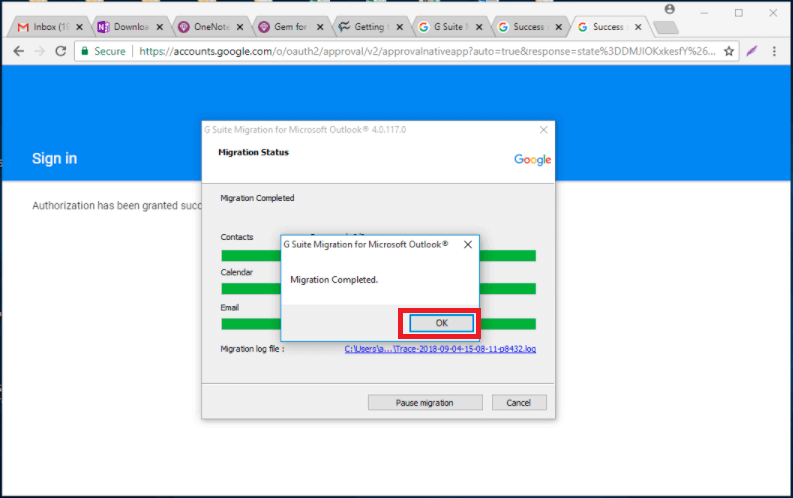Open the migration log file link

click(x=440, y=349)
